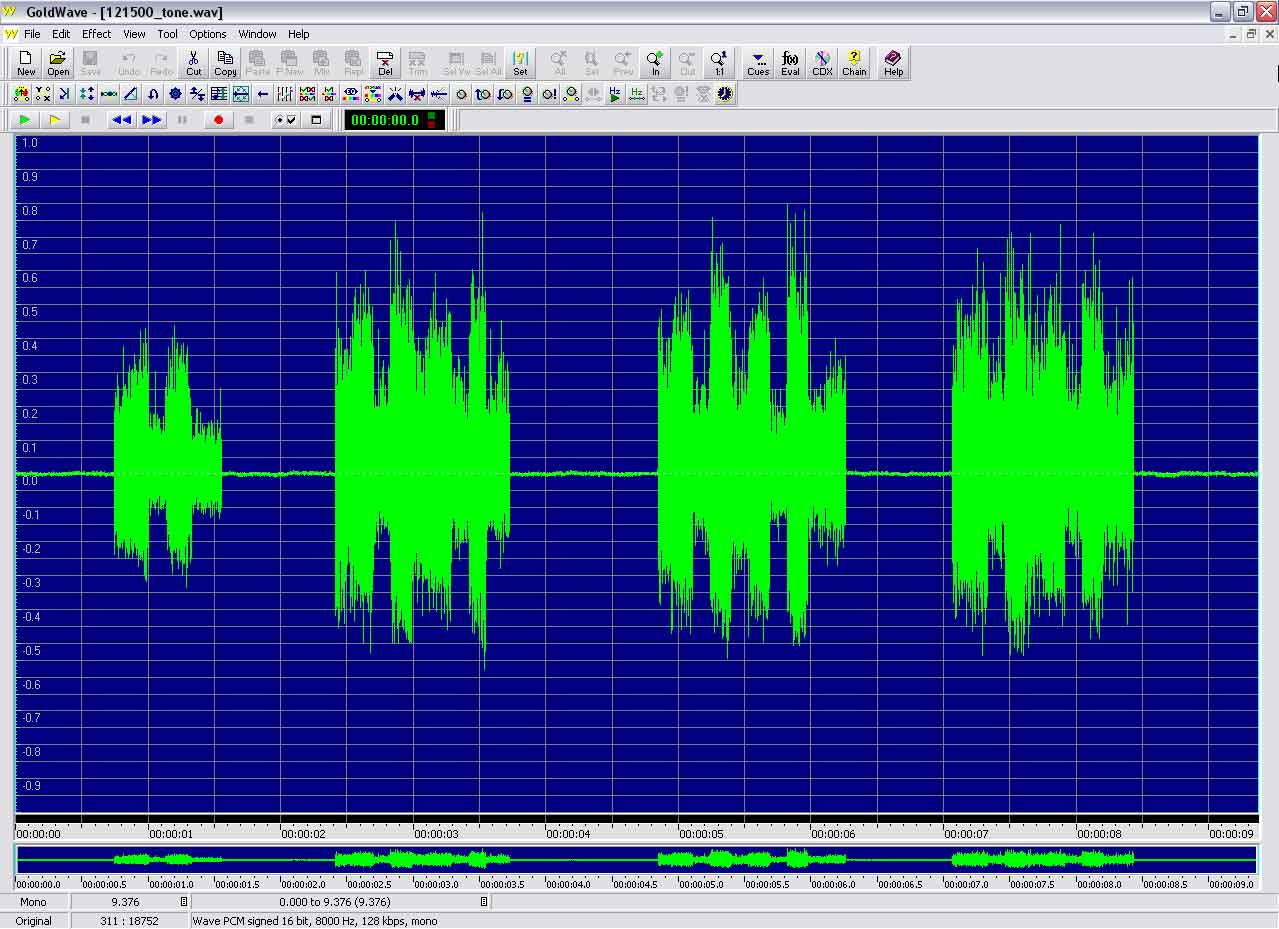Click the Fade In volume icon
Image resolution: width=1279 pixels, height=929 pixels.
click(x=483, y=94)
